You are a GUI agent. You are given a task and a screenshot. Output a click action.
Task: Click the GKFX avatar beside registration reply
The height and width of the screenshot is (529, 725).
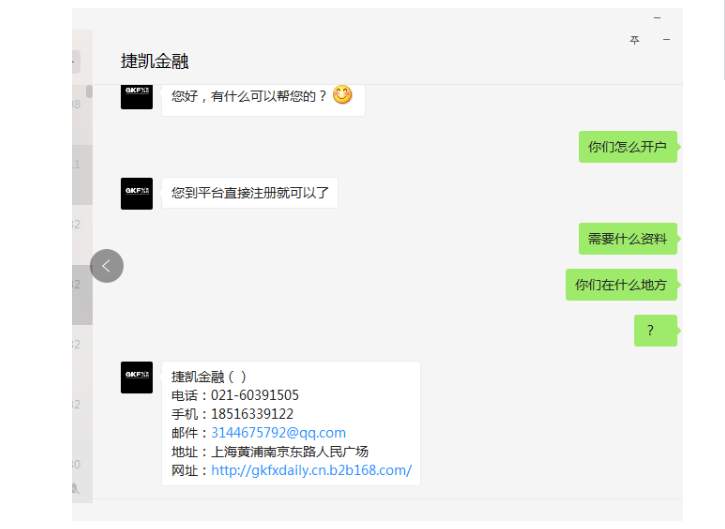pos(136,194)
